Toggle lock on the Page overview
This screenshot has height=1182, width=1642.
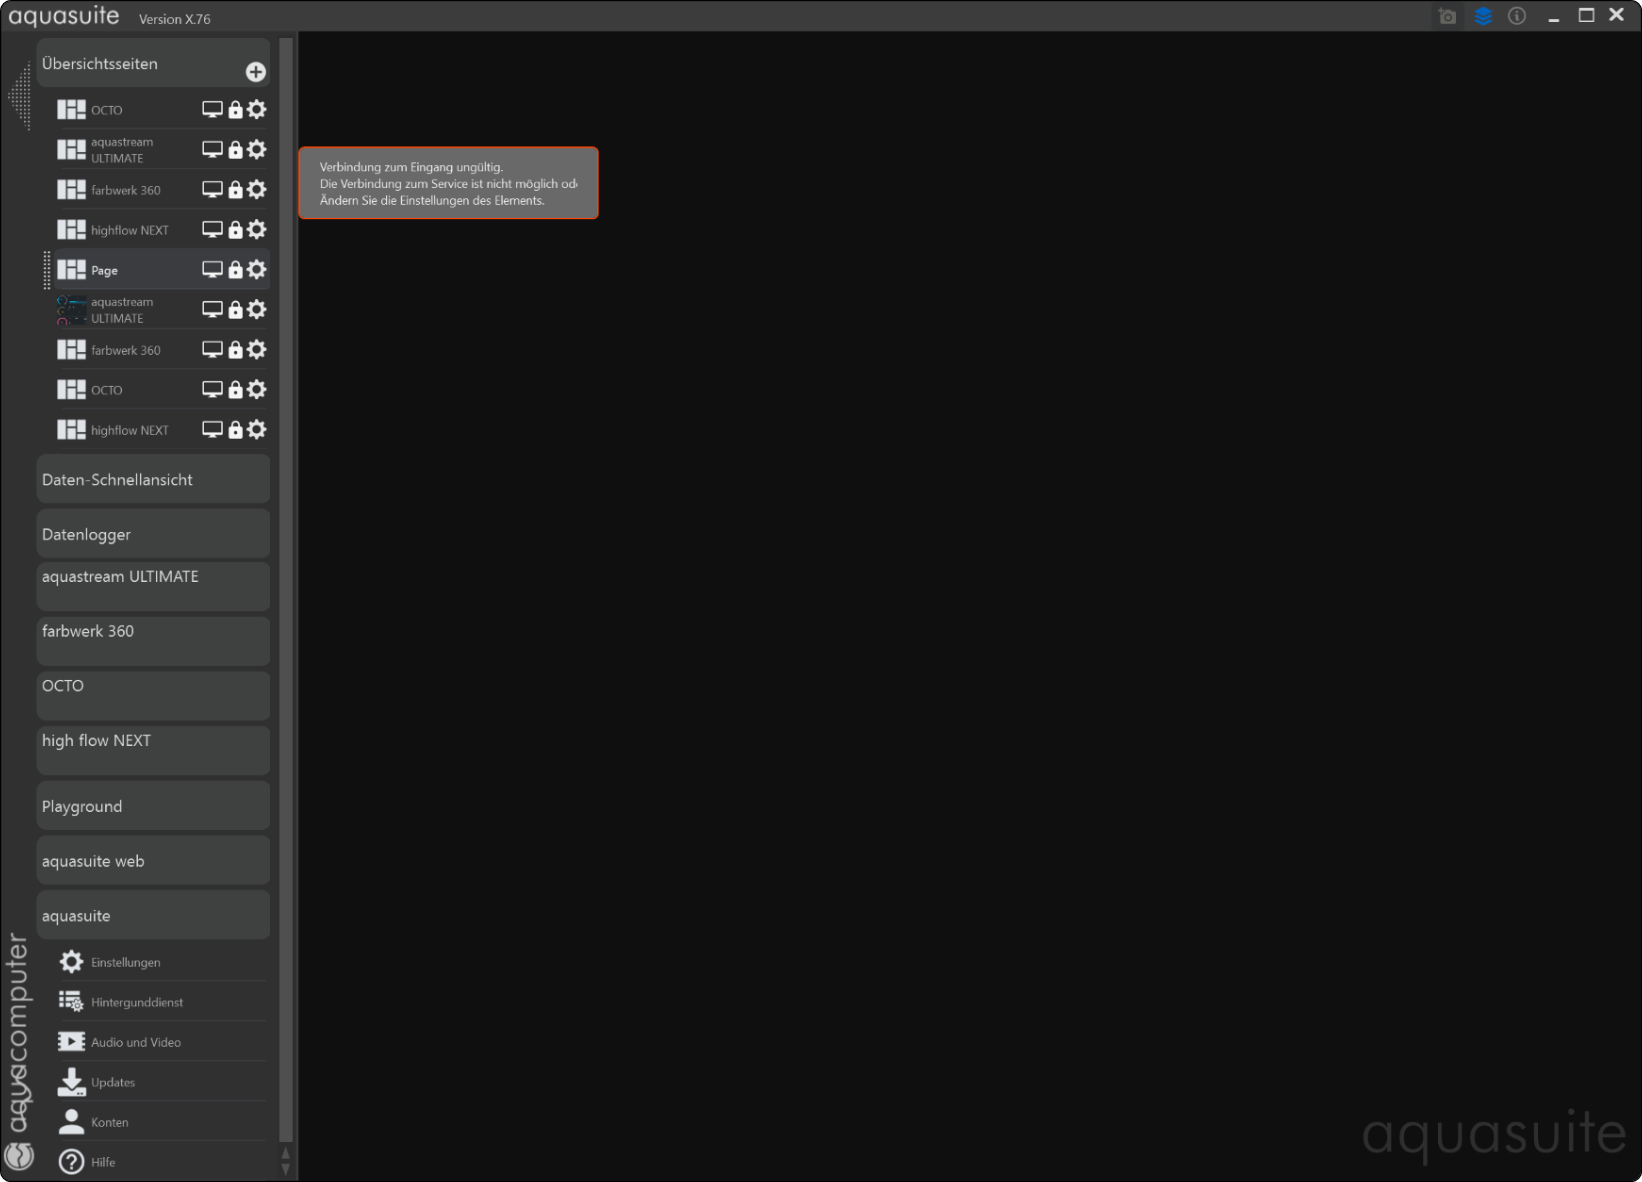pos(235,270)
